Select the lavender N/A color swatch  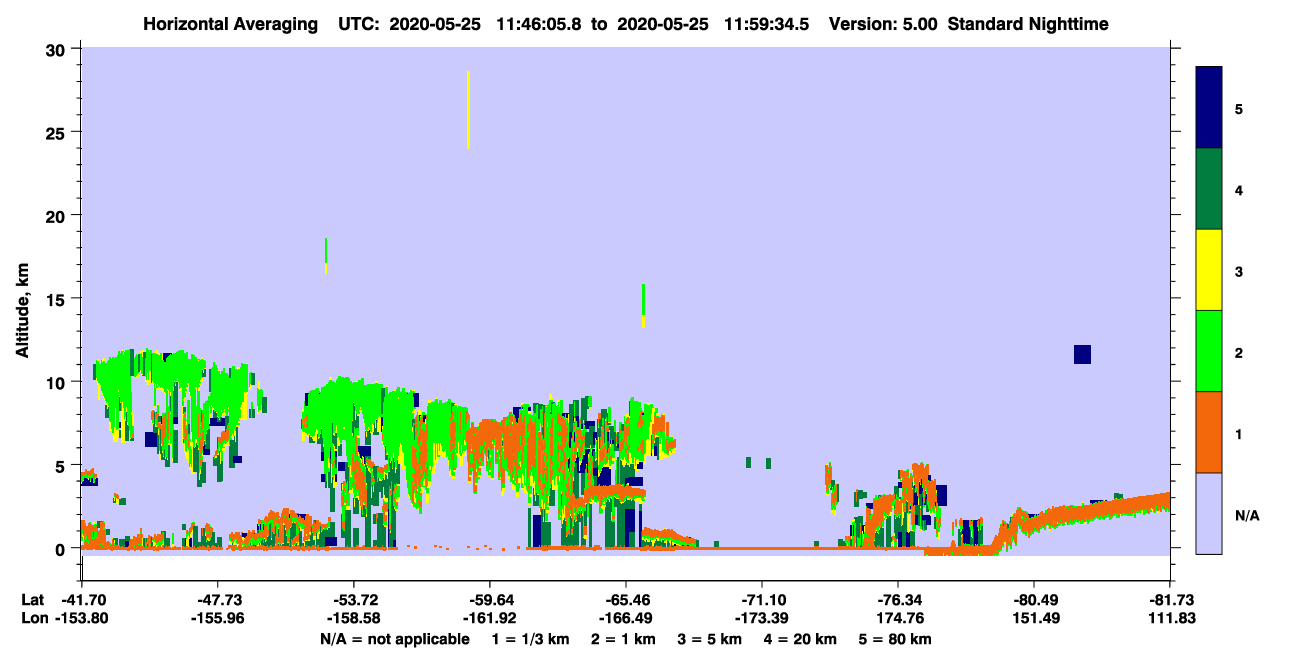(1209, 513)
